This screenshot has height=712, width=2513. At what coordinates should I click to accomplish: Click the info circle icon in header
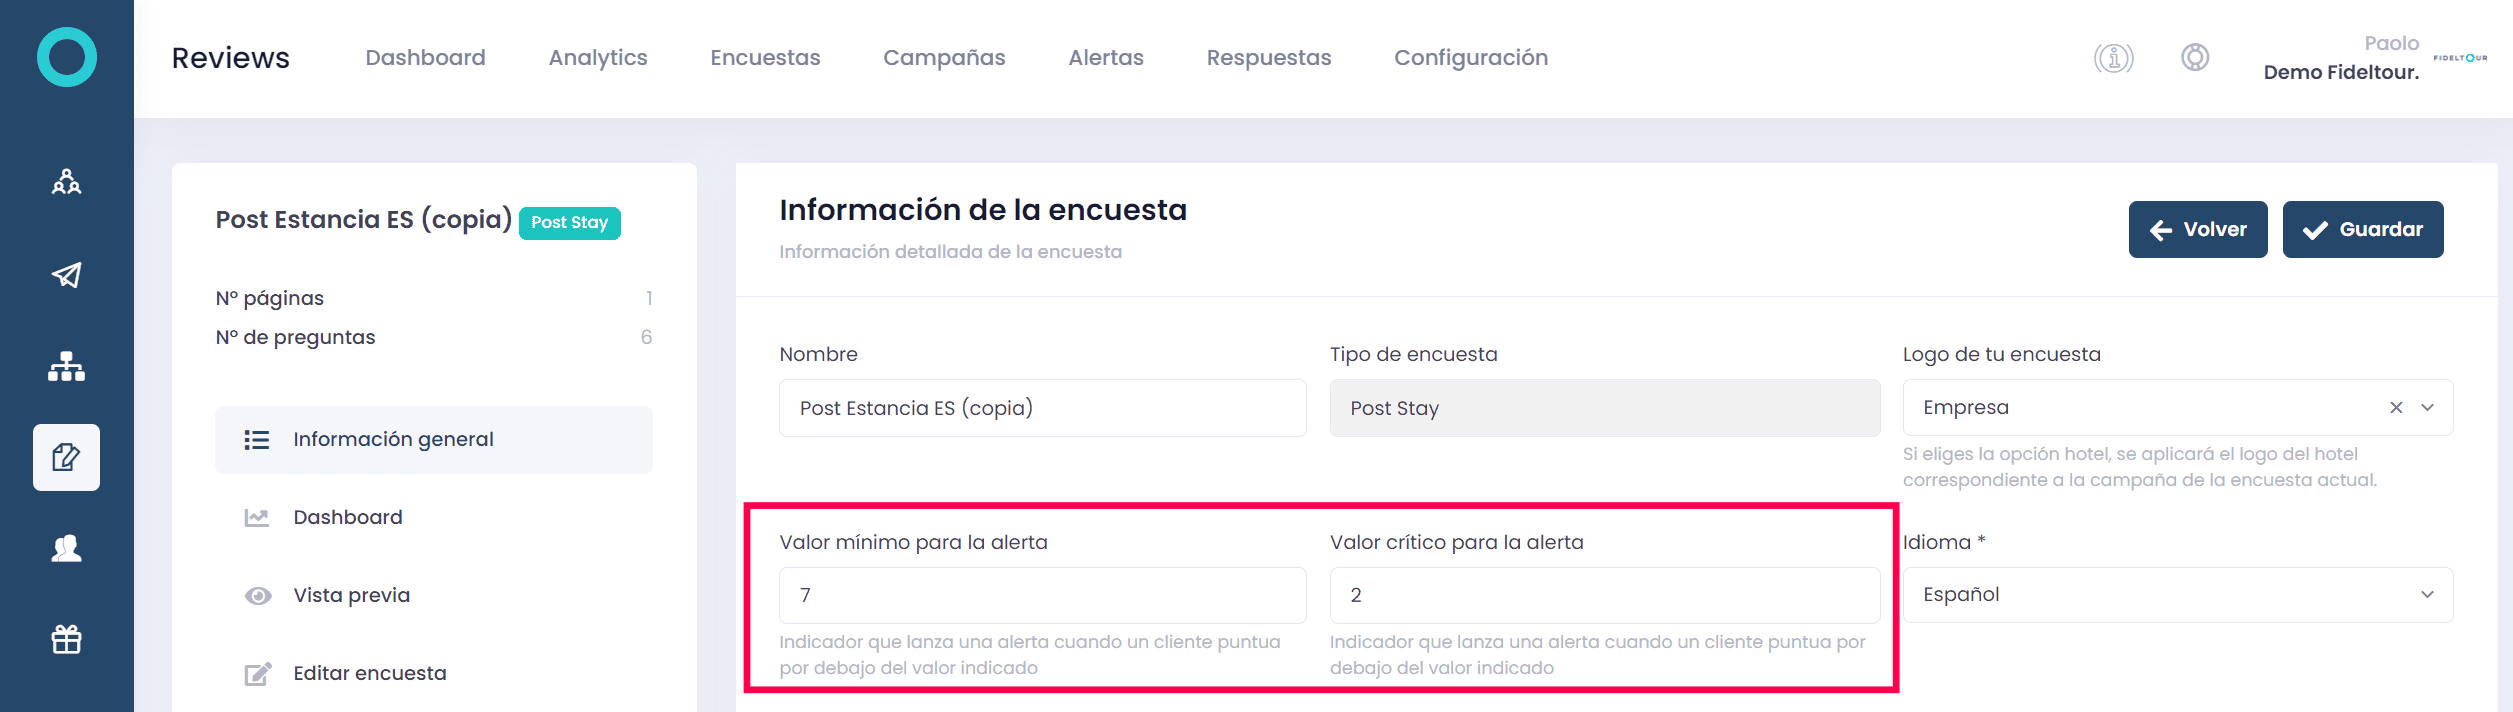[x=2113, y=58]
